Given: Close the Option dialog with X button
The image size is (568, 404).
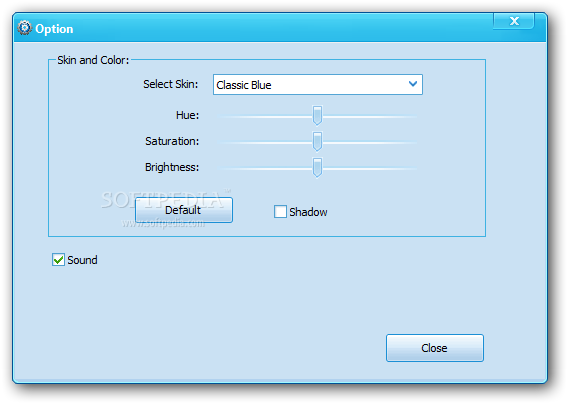Looking at the screenshot, I should pyautogui.click(x=513, y=21).
